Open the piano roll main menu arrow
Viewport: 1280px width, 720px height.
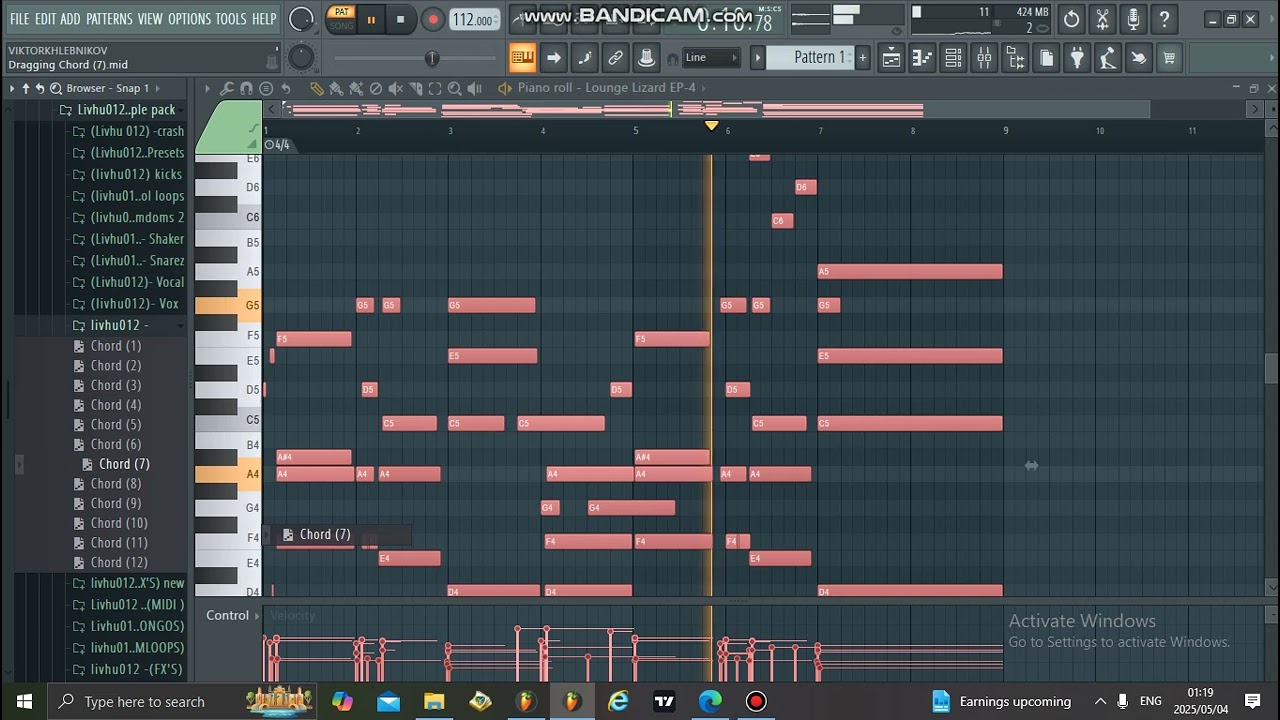207,88
